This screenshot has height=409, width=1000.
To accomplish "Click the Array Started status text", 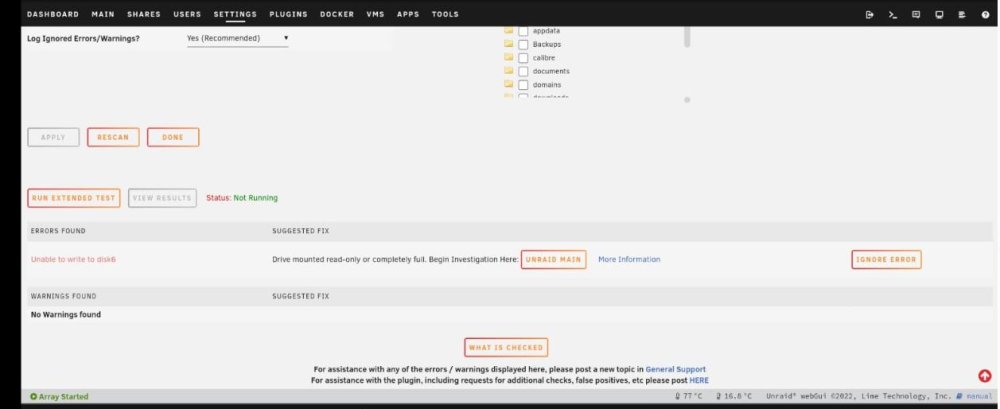I will pyautogui.click(x=63, y=397).
